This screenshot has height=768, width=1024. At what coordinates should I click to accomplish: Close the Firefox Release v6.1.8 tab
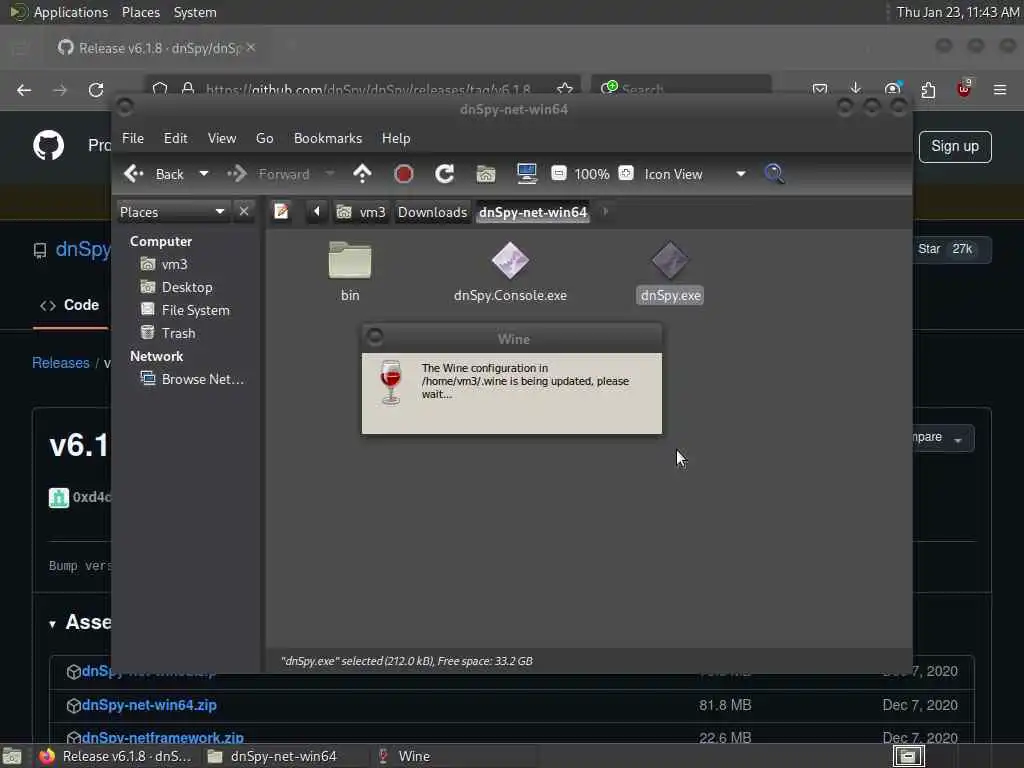(251, 48)
